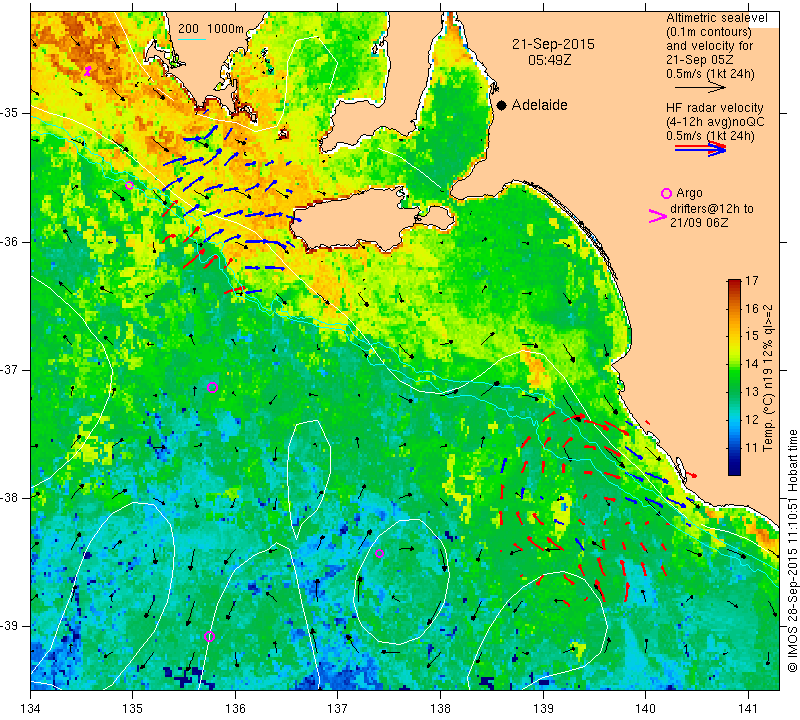This screenshot has height=720, width=800.
Task: Click the 138 longitude axis label
Action: (x=440, y=709)
